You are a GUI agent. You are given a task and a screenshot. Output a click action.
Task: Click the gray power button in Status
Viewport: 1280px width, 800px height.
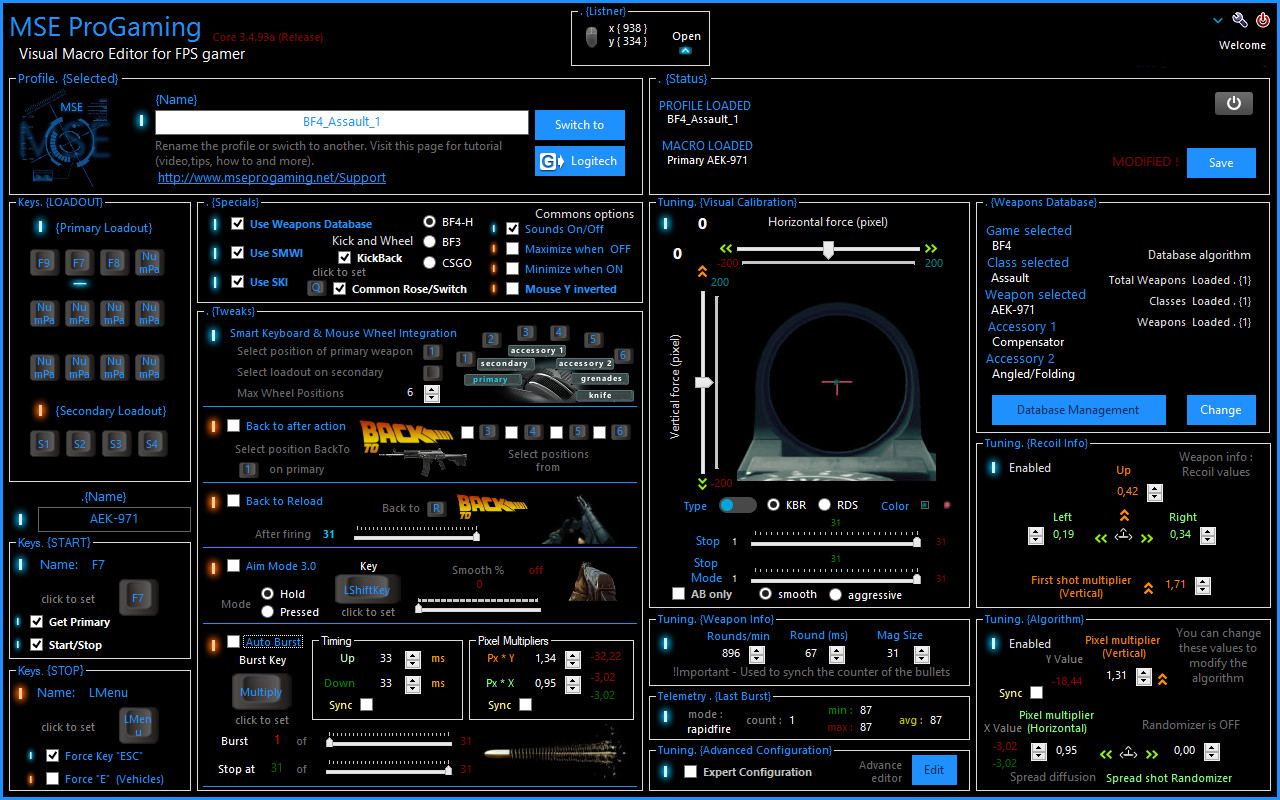[1233, 103]
